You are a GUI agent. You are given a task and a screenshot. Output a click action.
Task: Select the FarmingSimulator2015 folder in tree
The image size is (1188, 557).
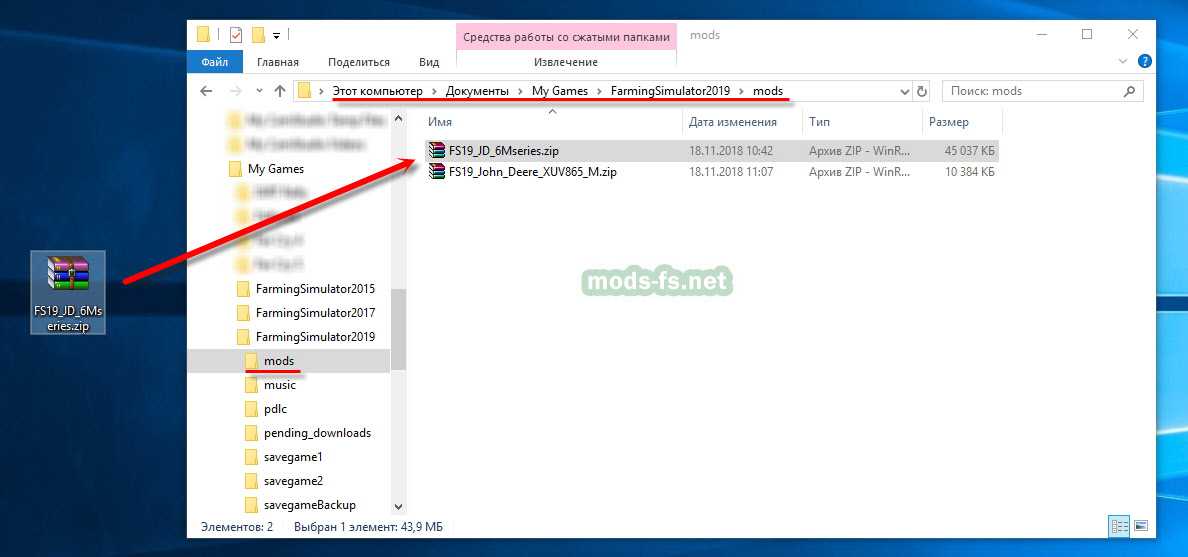point(315,289)
